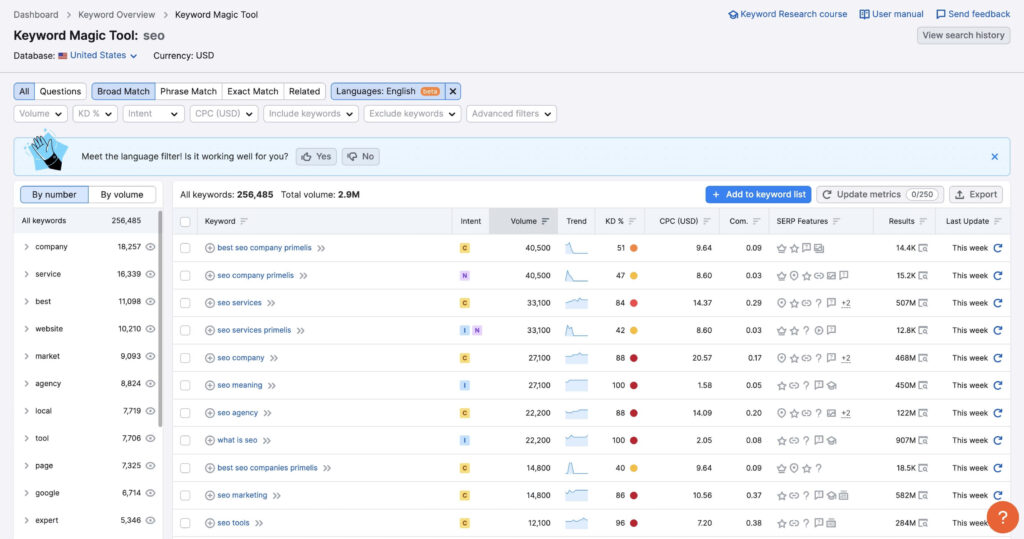
Task: Go to Keyword Overview breadcrumb
Action: tap(116, 14)
